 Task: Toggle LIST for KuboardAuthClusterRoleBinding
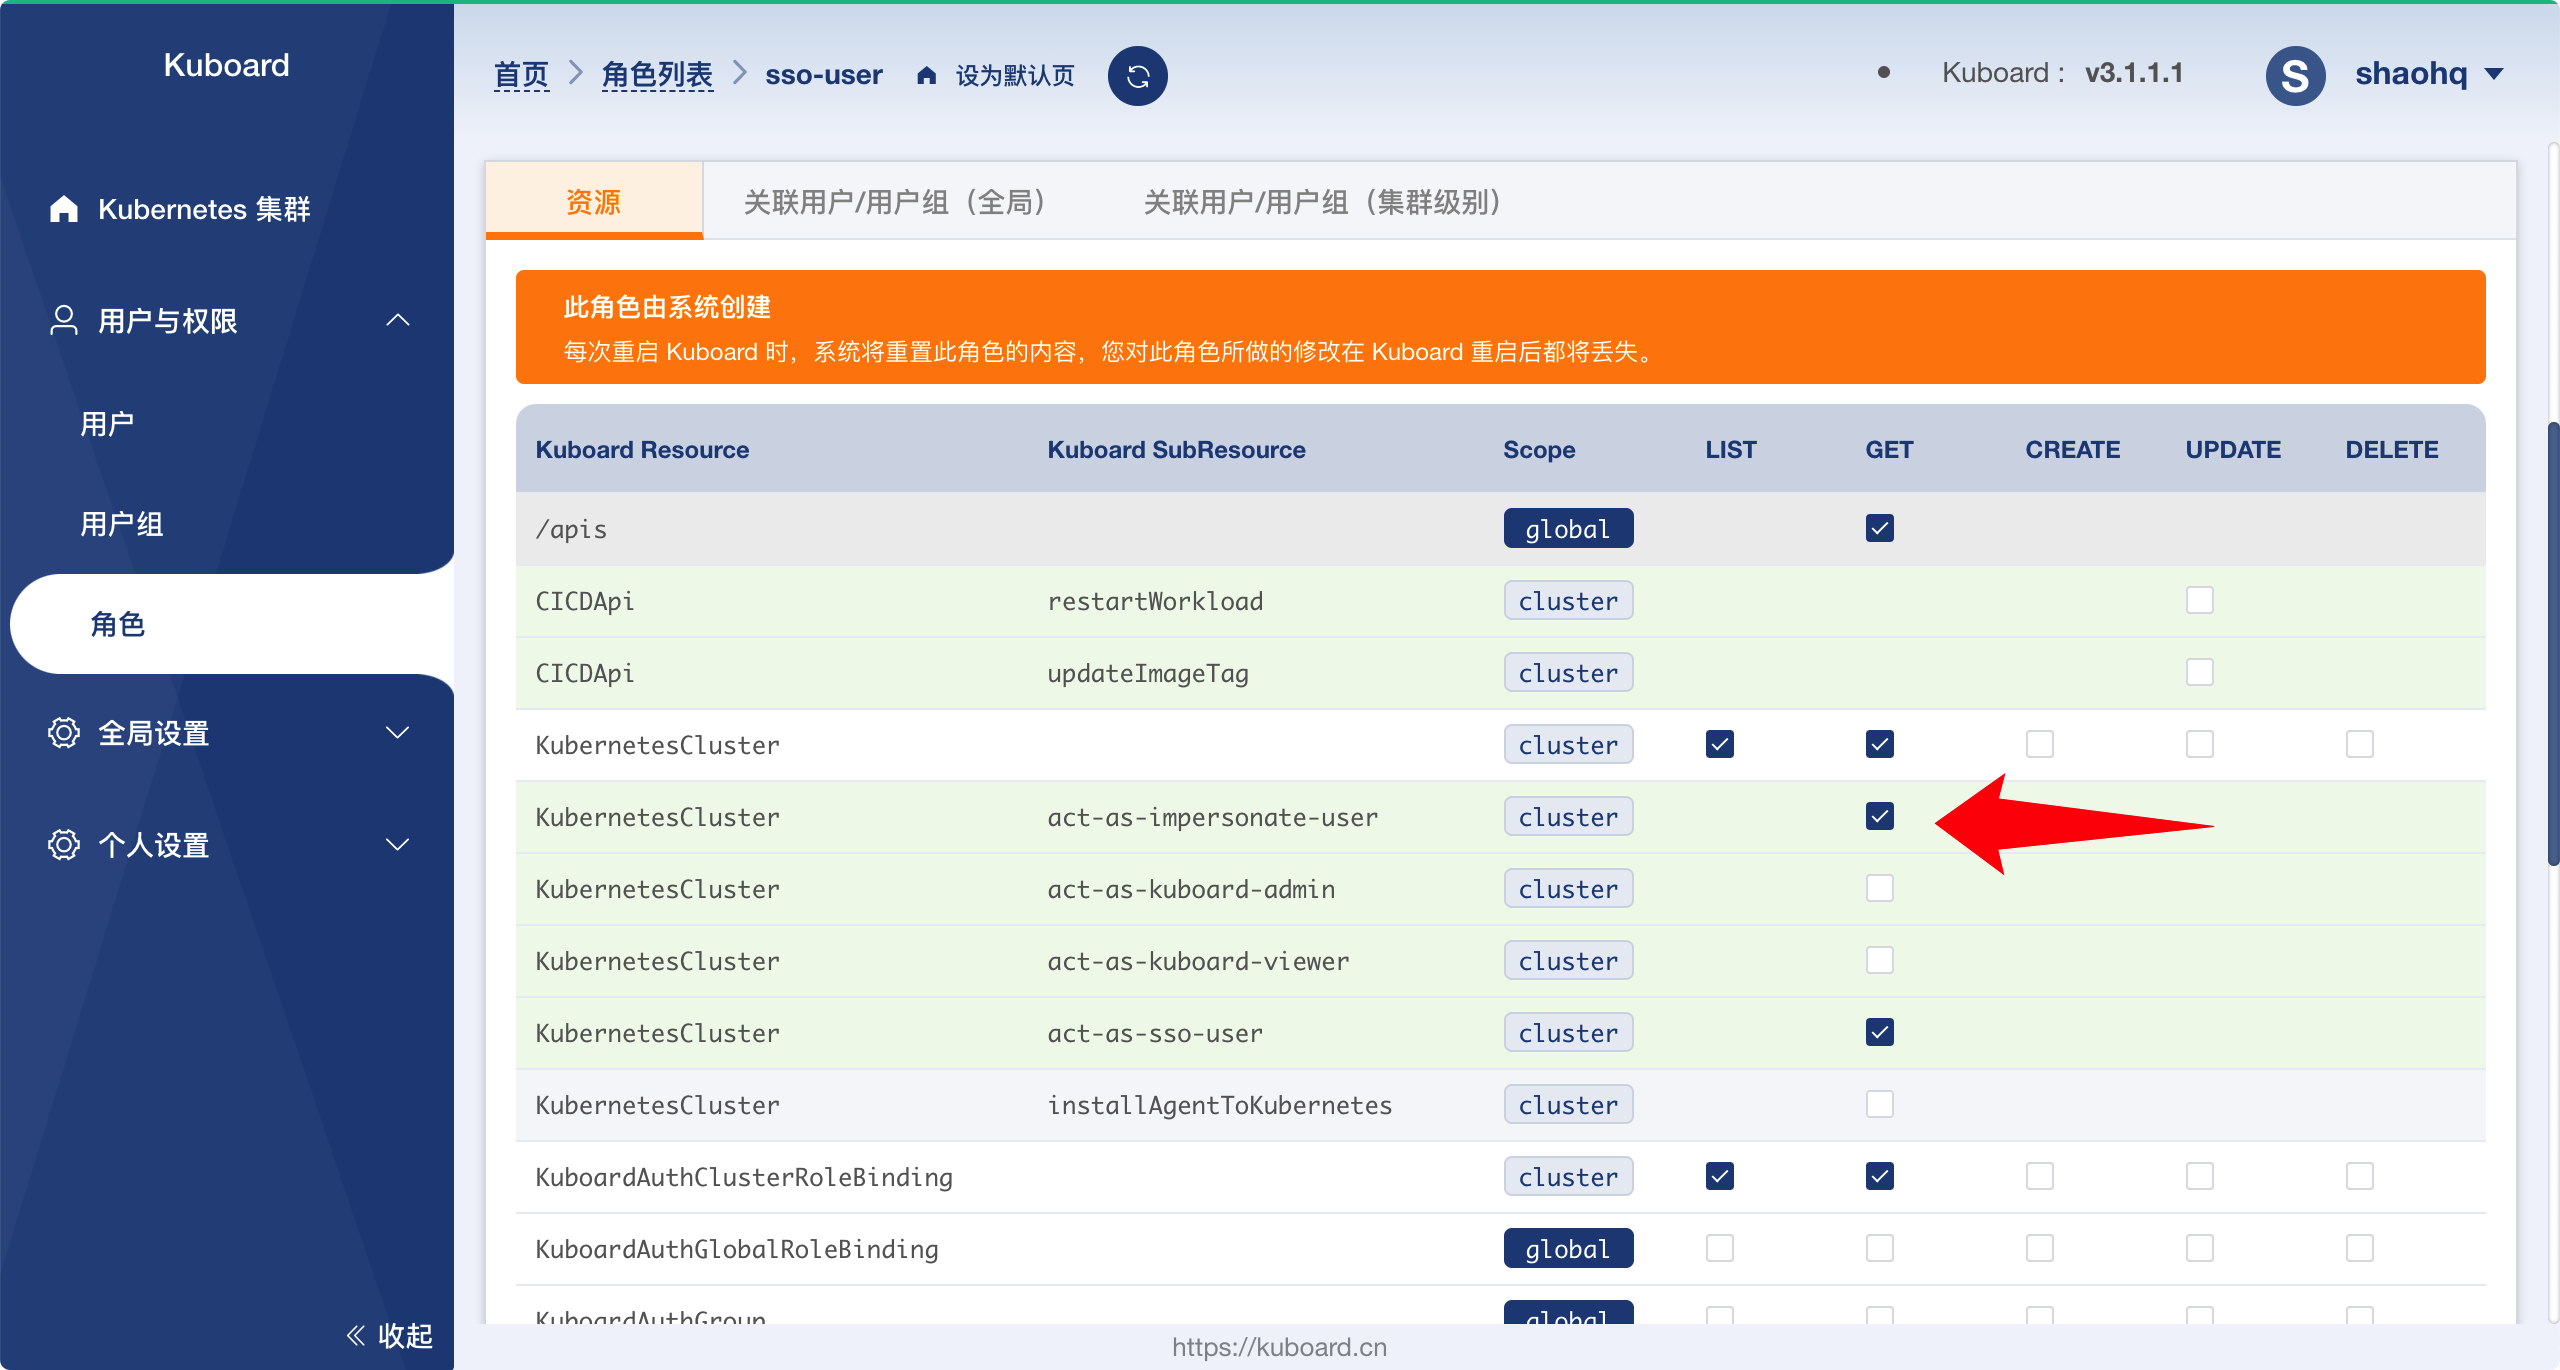pos(1719,1176)
